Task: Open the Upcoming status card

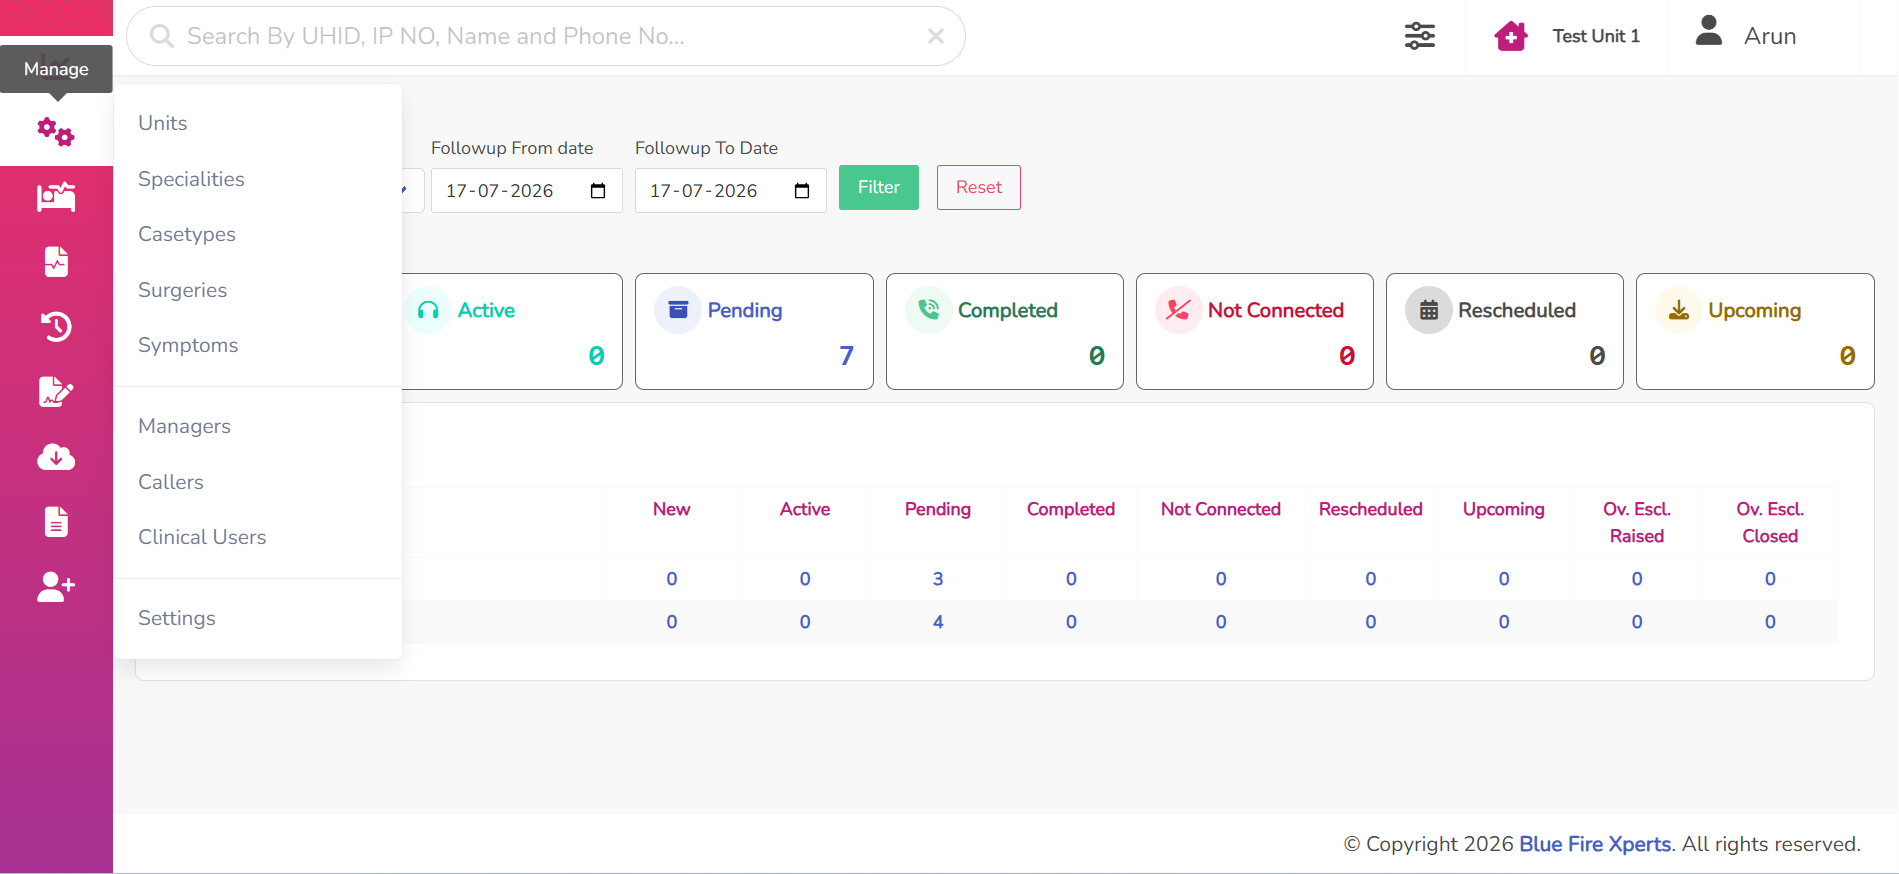Action: (1755, 331)
